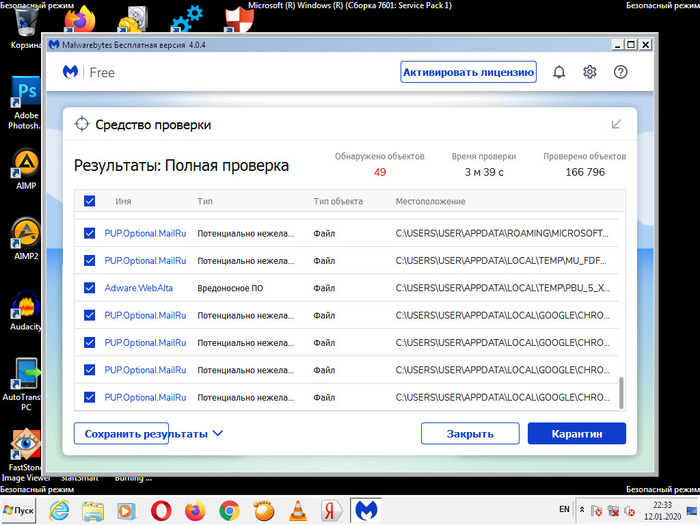Show hidden tray icons arrow
Image resolution: width=700 pixels, height=525 pixels.
point(582,509)
